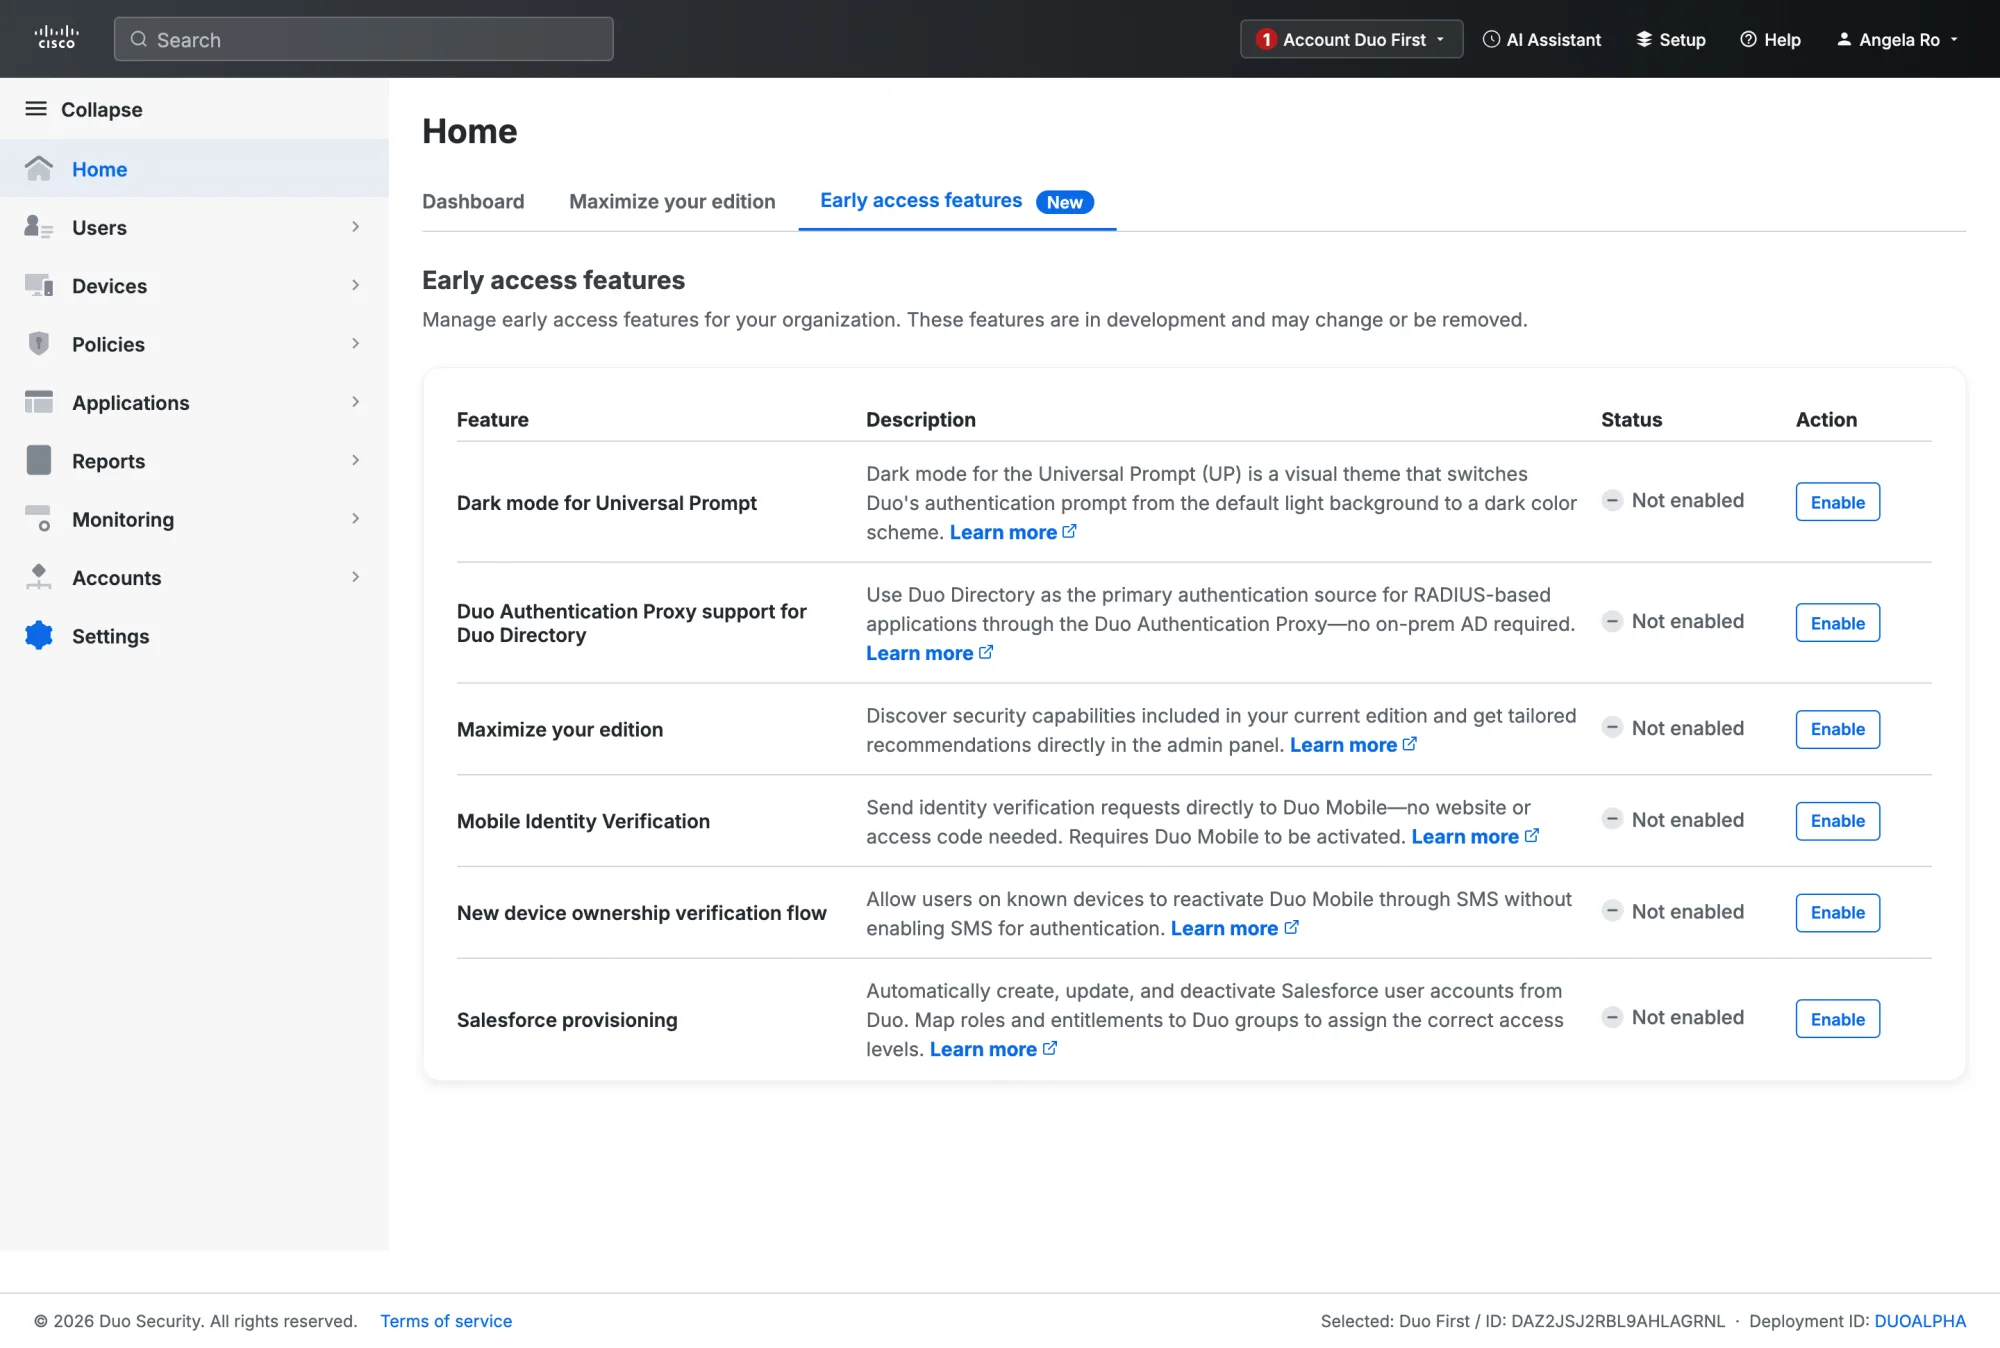
Task: Click external link icon in Mobile Identity Verification row
Action: point(1532,835)
